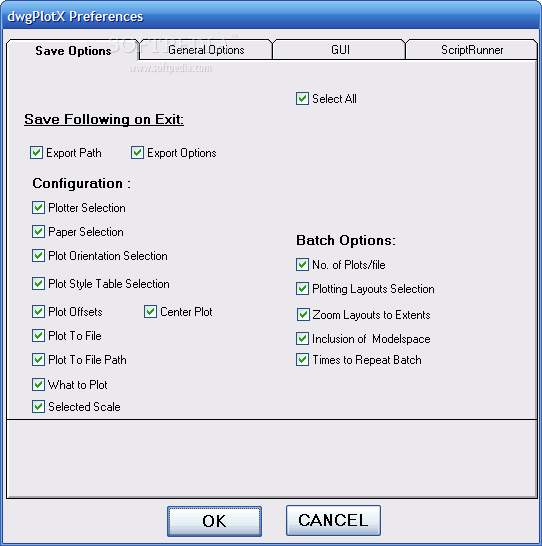542x546 pixels.
Task: Click the CANCEL button
Action: point(333,520)
